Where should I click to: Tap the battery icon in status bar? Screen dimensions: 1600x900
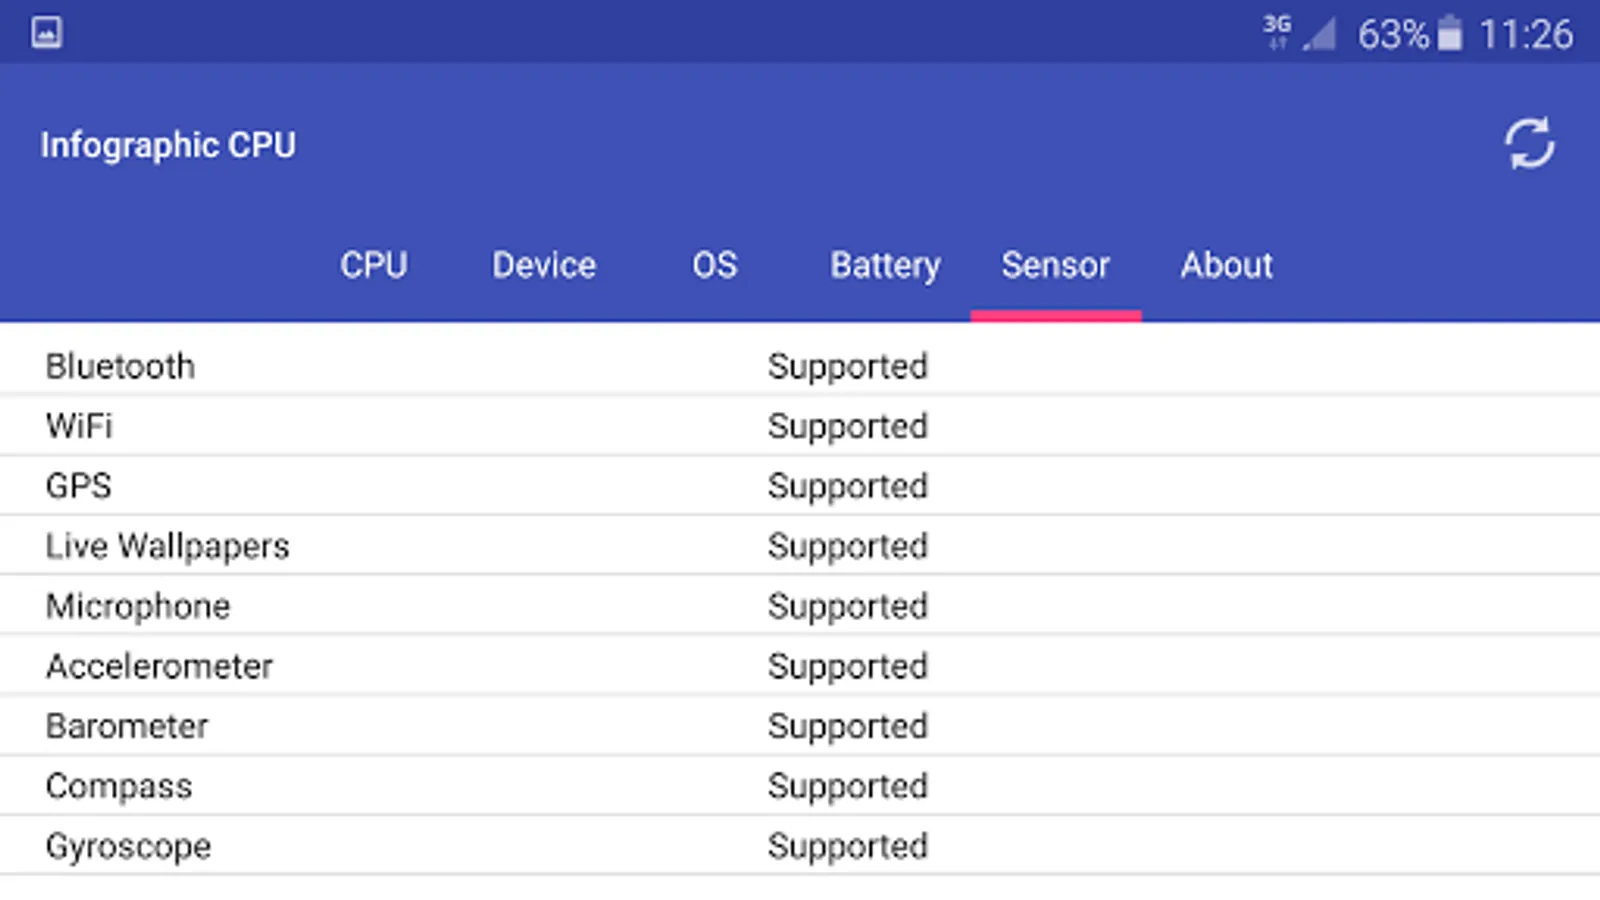click(1449, 34)
